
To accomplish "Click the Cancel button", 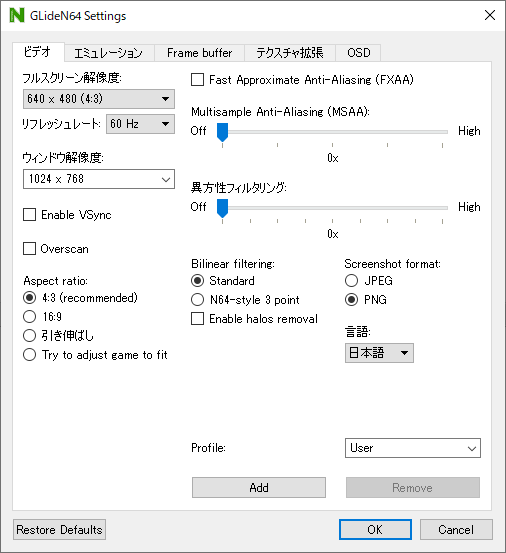I will point(456,529).
